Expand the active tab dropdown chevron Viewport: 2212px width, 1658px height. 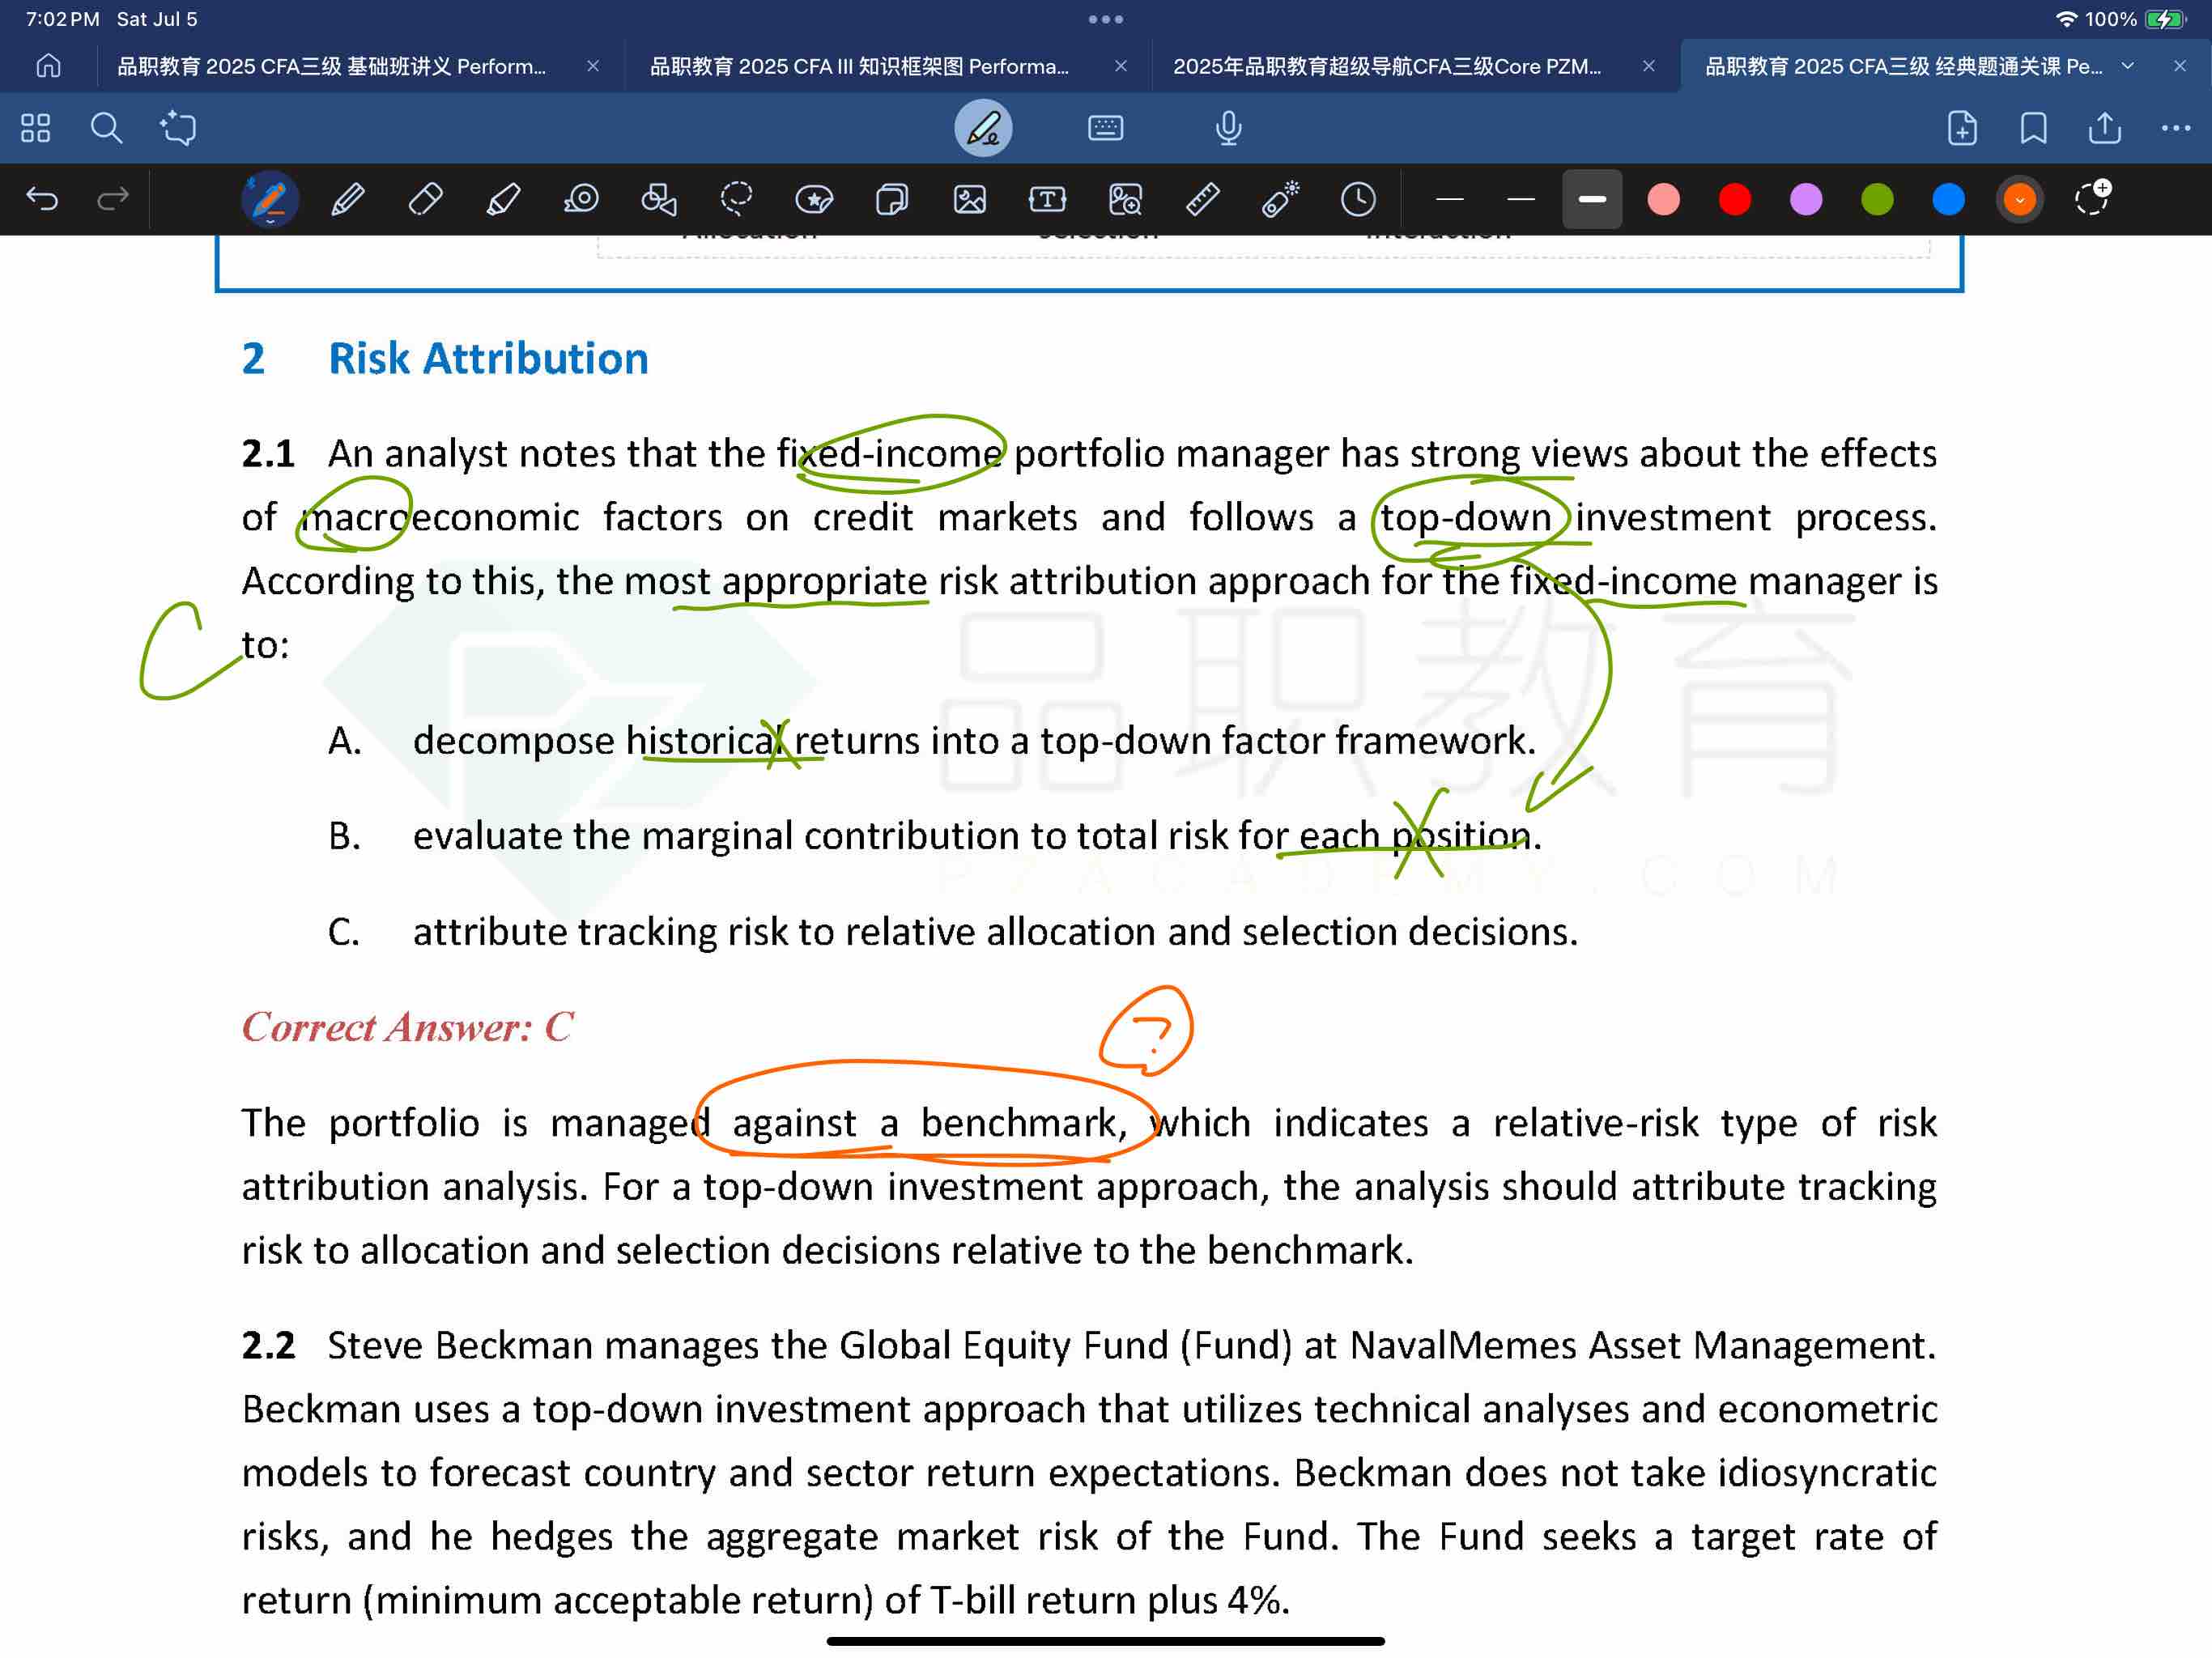point(2128,66)
